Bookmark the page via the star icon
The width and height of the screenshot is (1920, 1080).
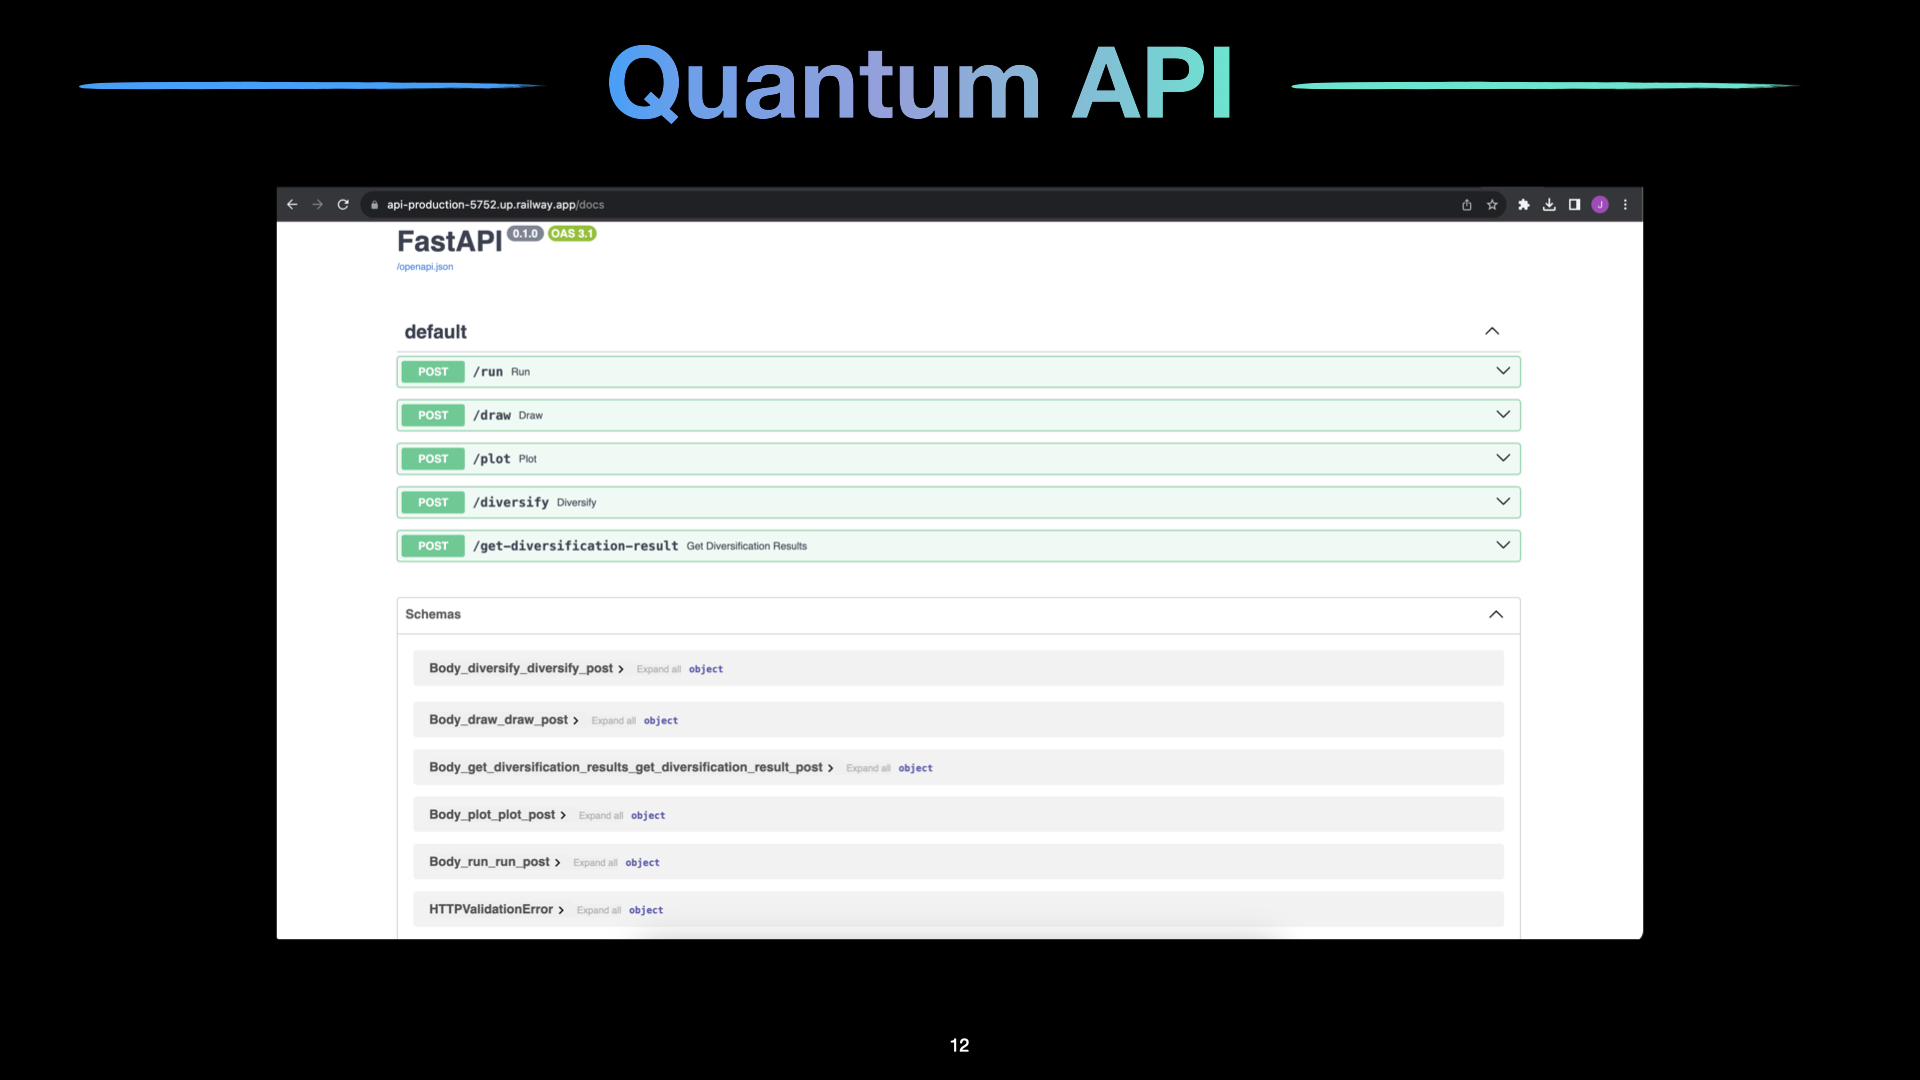pyautogui.click(x=1491, y=204)
